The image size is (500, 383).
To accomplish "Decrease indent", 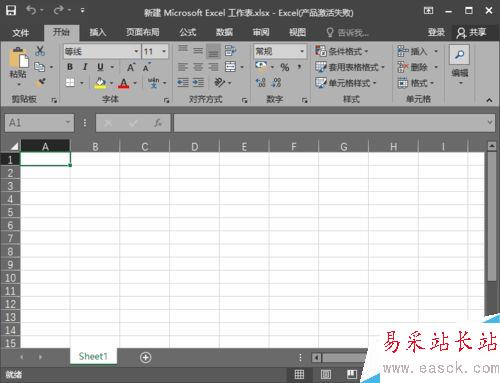I will click(183, 82).
